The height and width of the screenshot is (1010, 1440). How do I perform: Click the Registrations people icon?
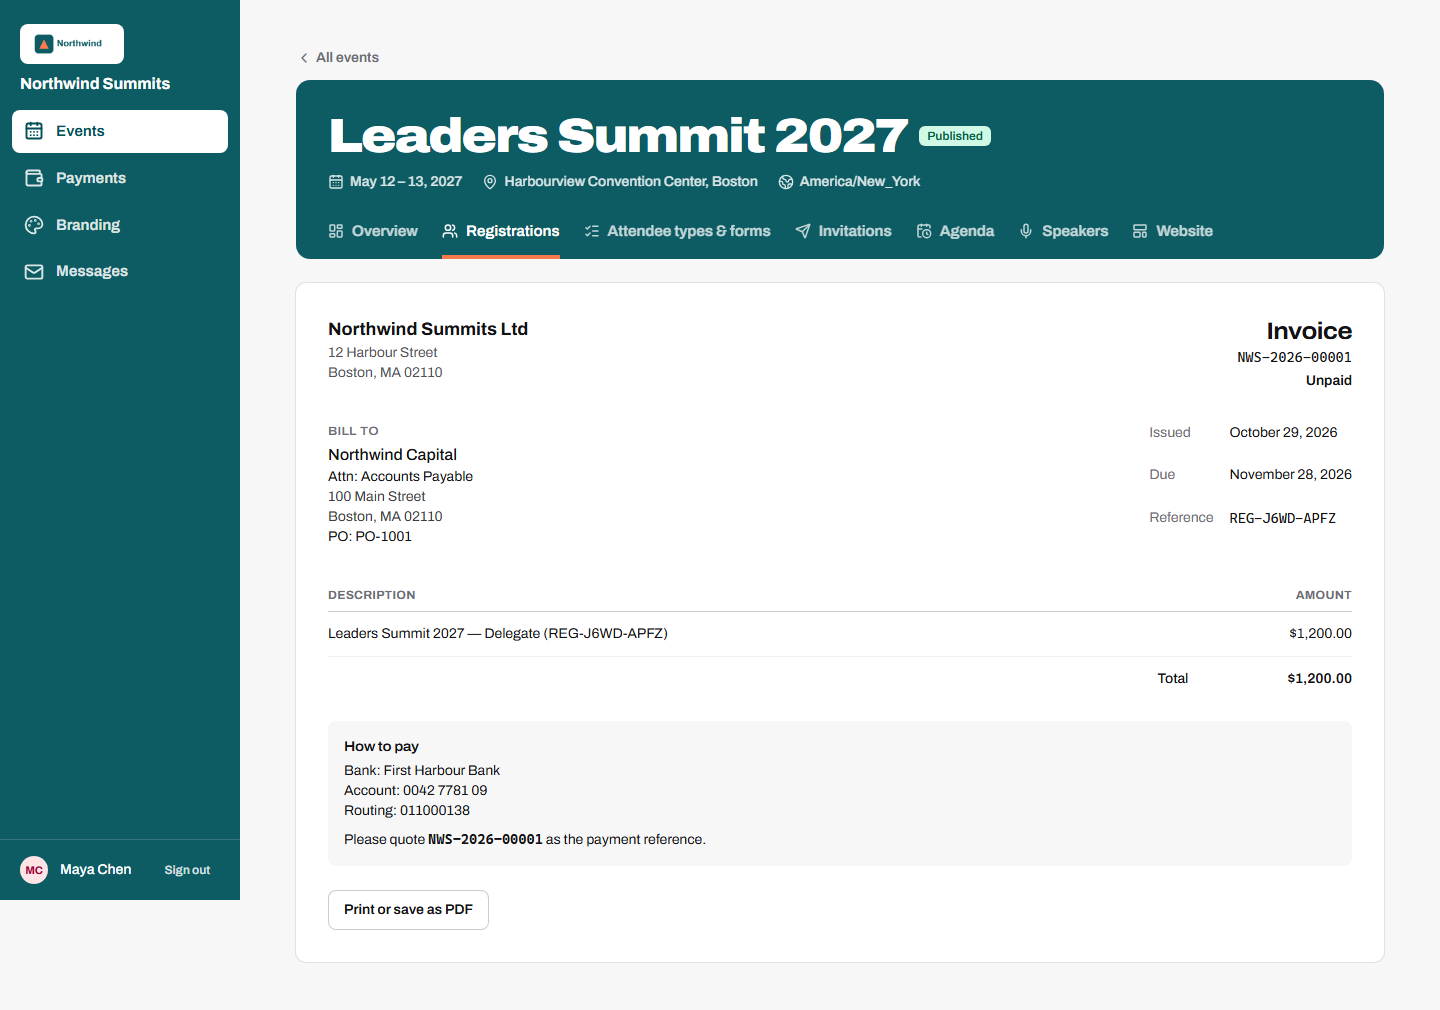[450, 231]
